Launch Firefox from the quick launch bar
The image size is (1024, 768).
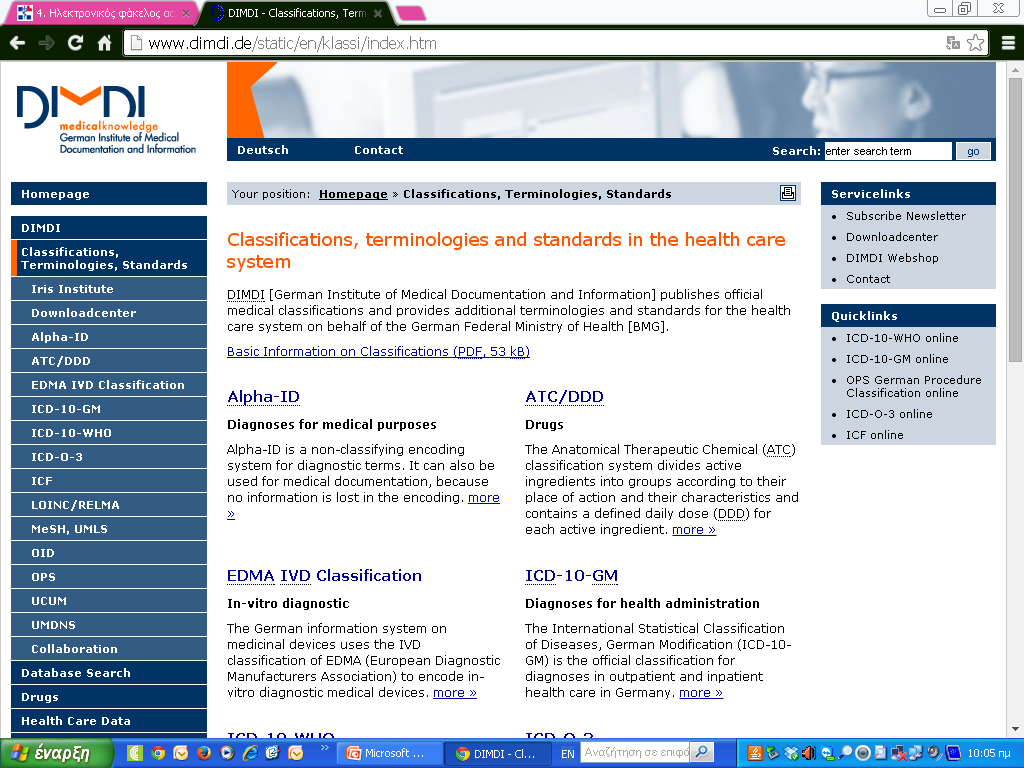click(204, 753)
